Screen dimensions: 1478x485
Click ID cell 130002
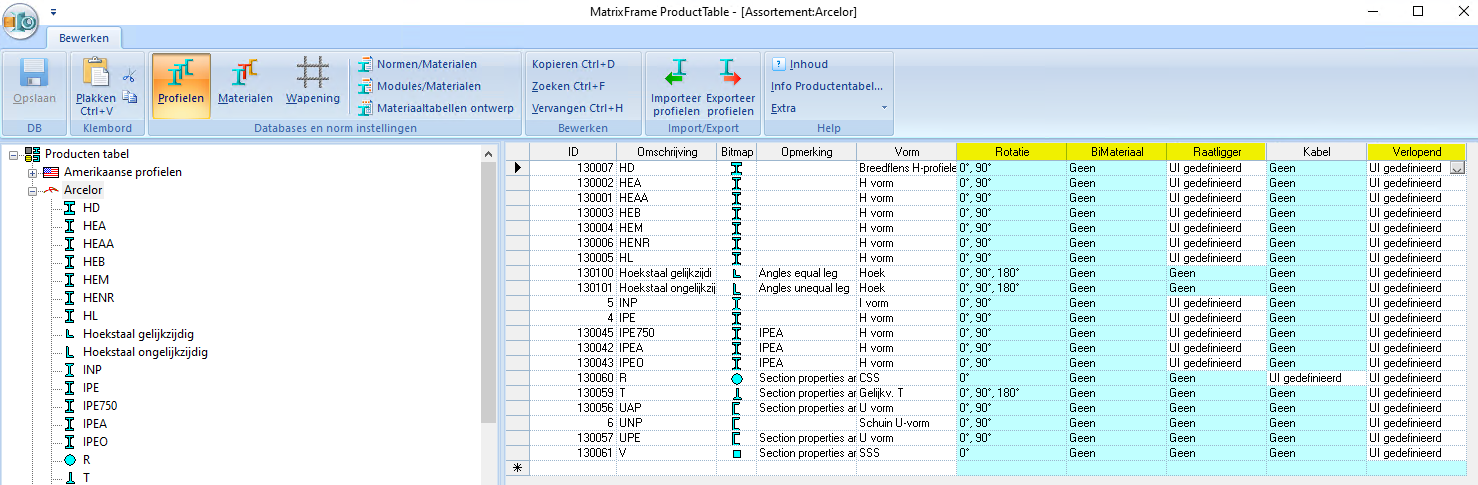(573, 183)
